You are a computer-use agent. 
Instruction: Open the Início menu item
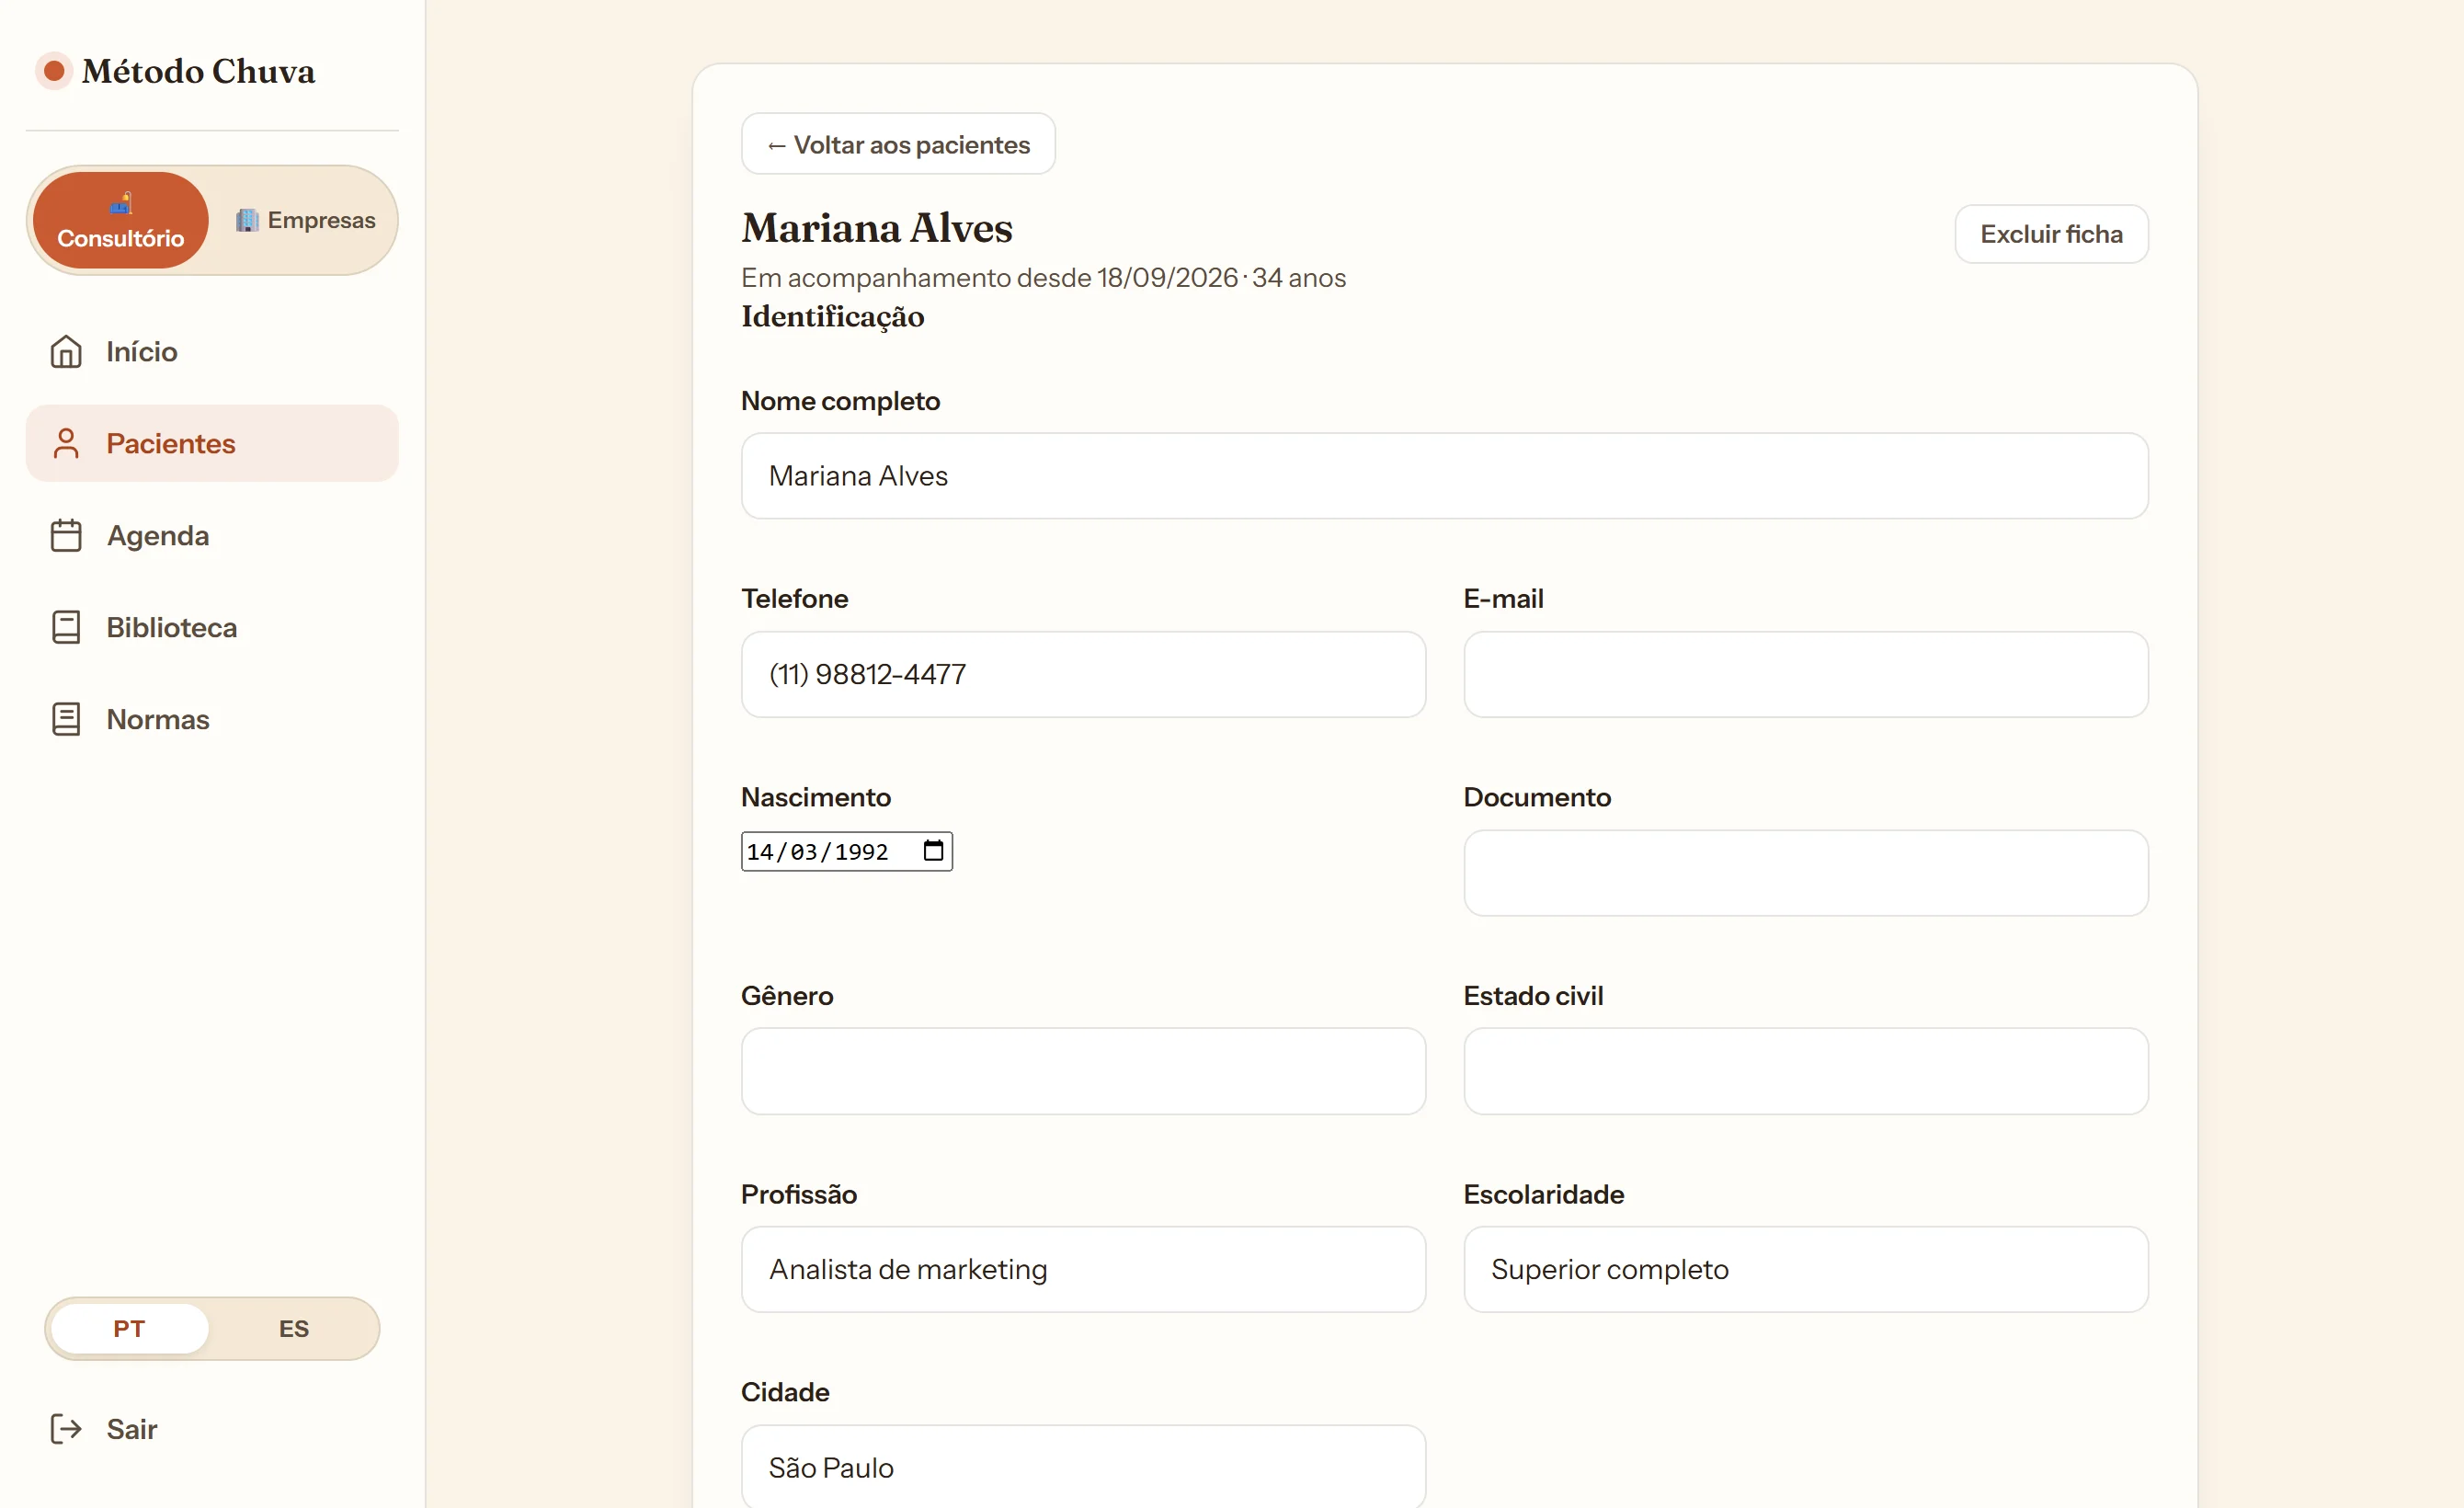pos(212,352)
